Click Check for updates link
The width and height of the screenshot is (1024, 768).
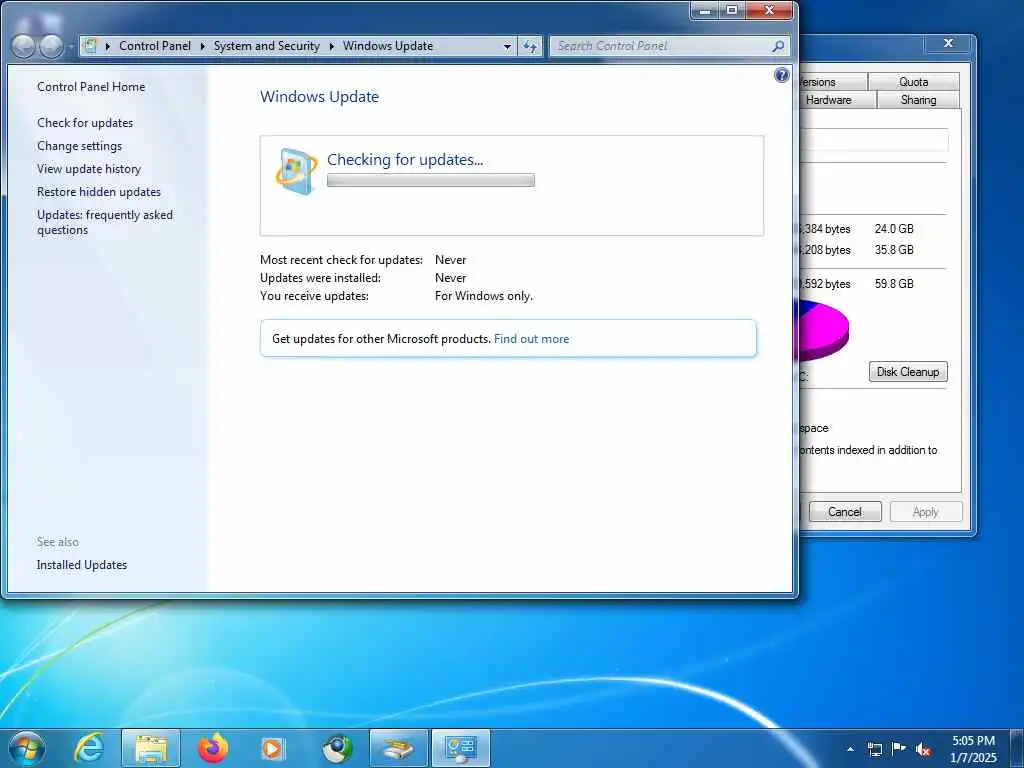click(x=85, y=123)
